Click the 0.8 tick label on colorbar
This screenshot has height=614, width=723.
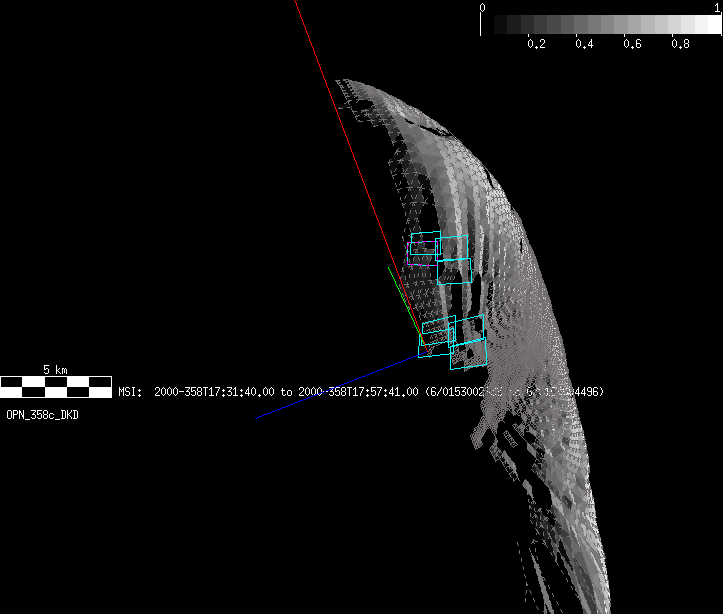tap(680, 45)
